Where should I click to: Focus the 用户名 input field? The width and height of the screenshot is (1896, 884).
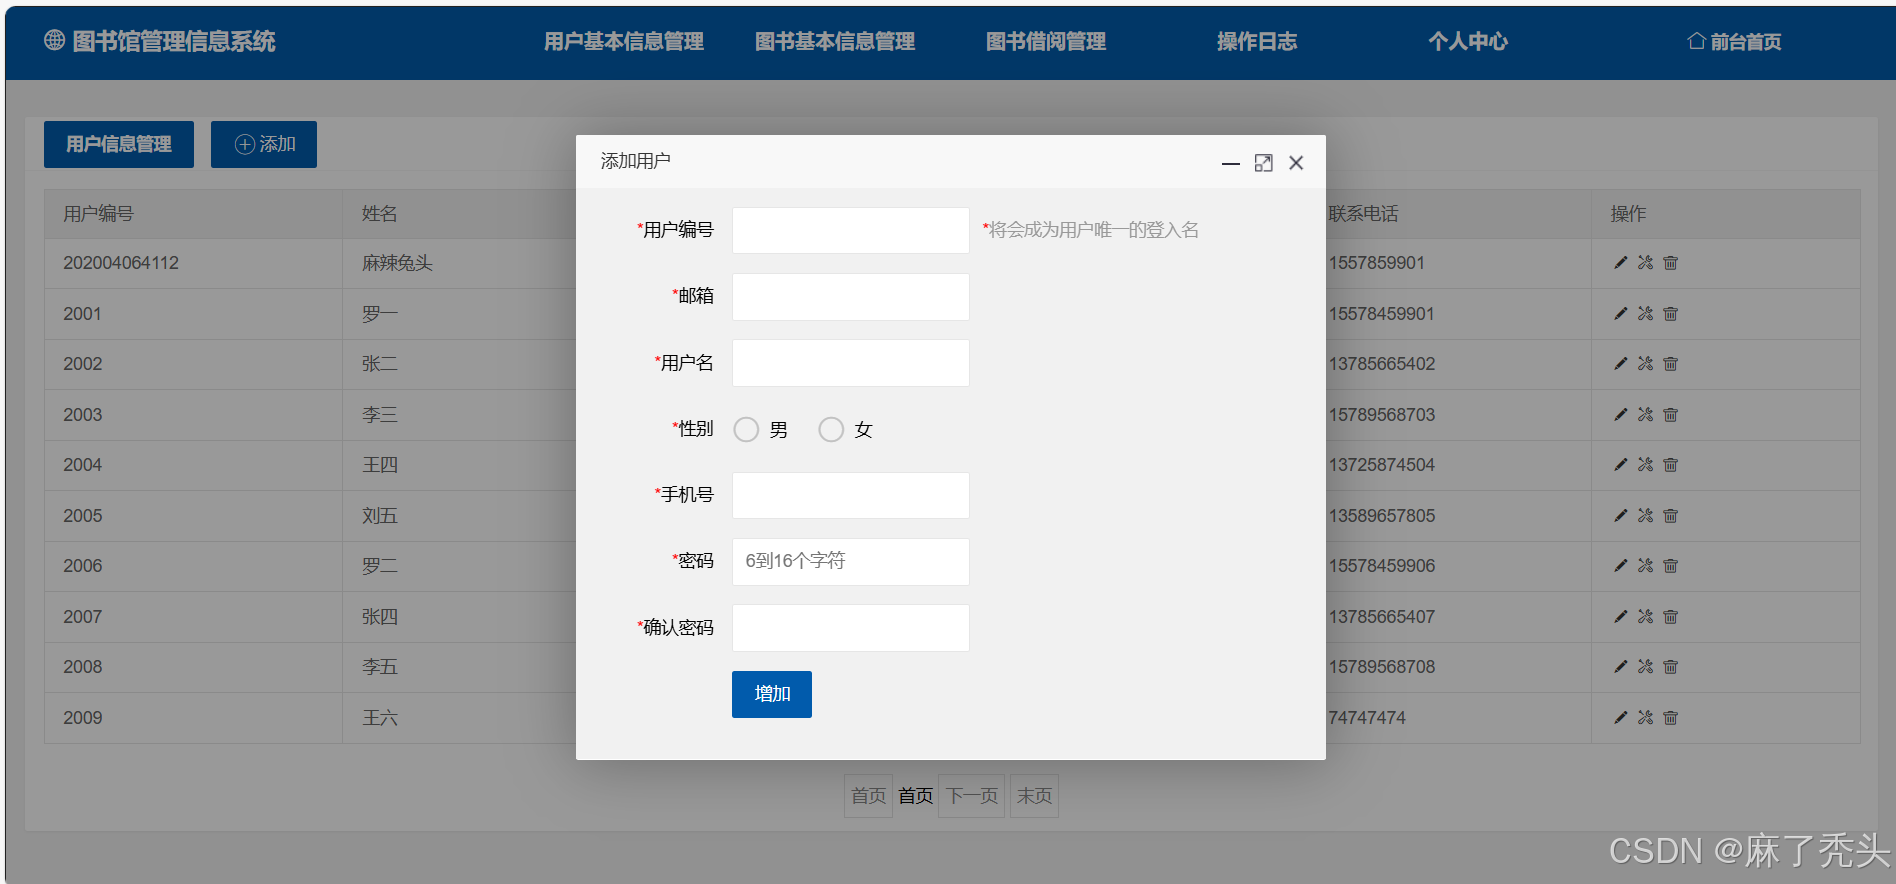coord(851,363)
